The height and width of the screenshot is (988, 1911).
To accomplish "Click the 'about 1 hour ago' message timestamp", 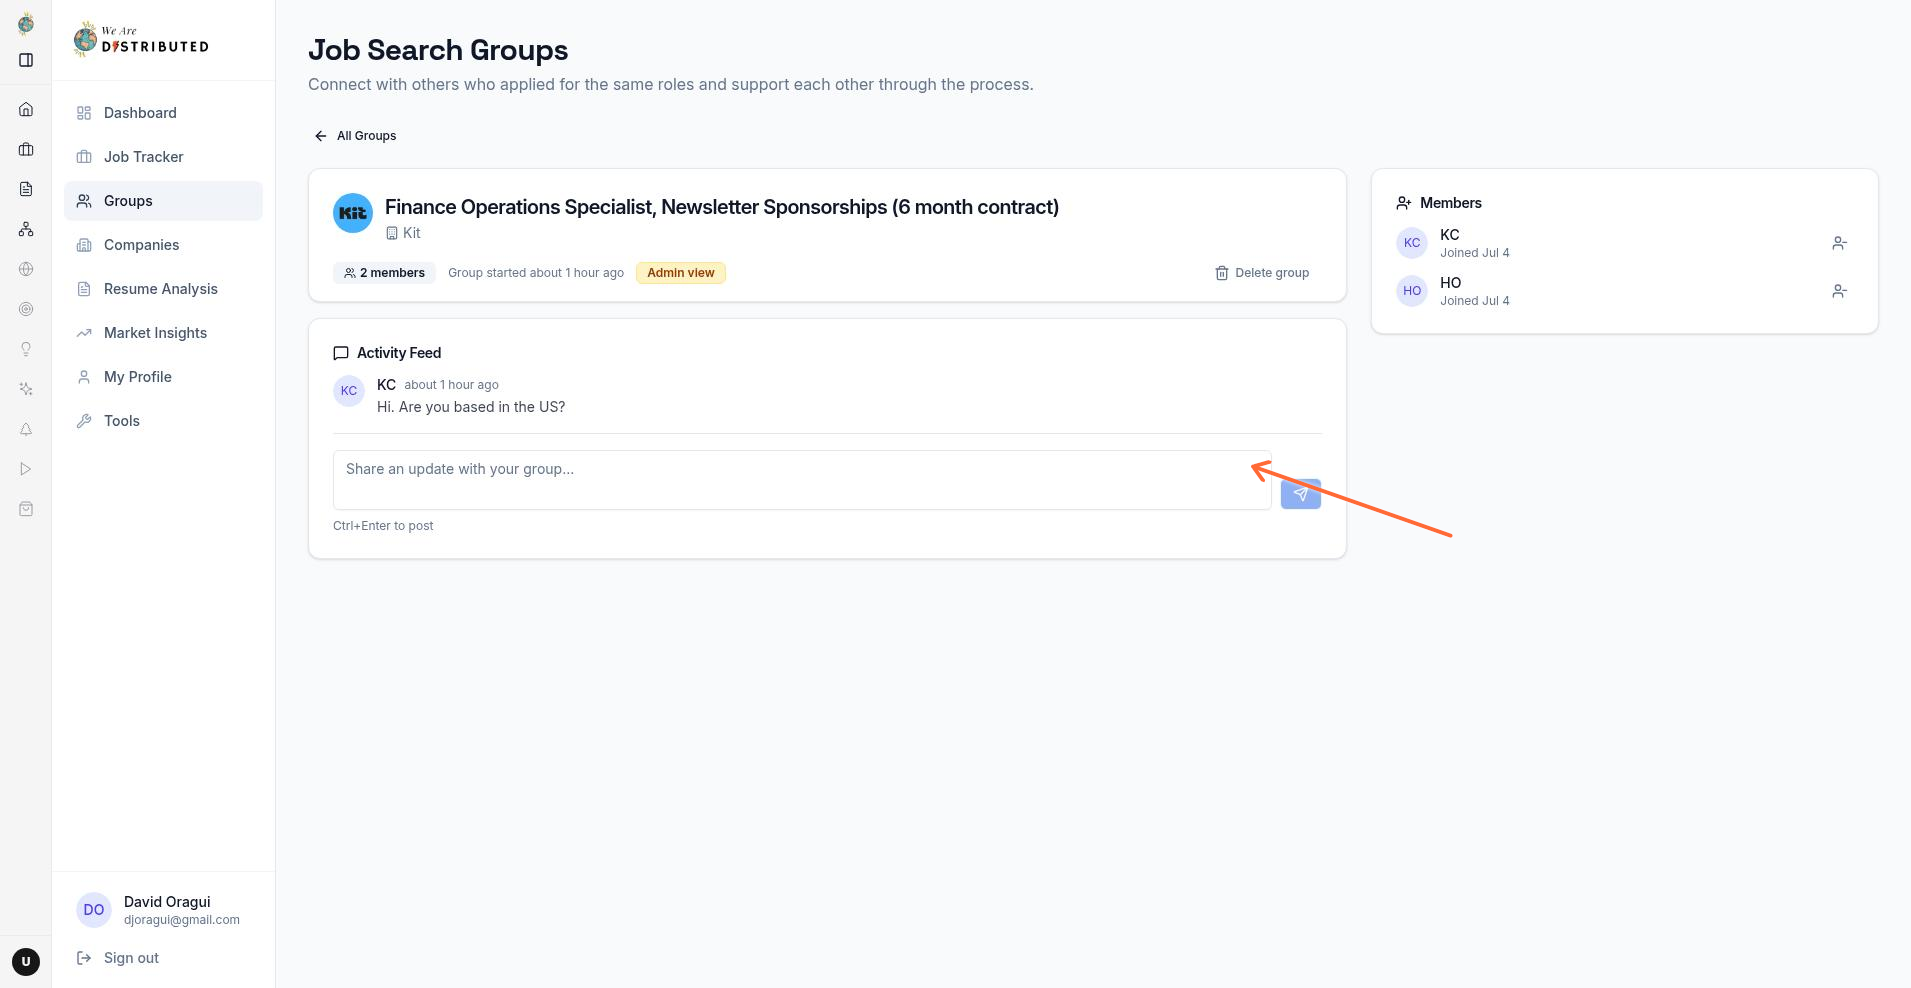I will click(x=451, y=385).
